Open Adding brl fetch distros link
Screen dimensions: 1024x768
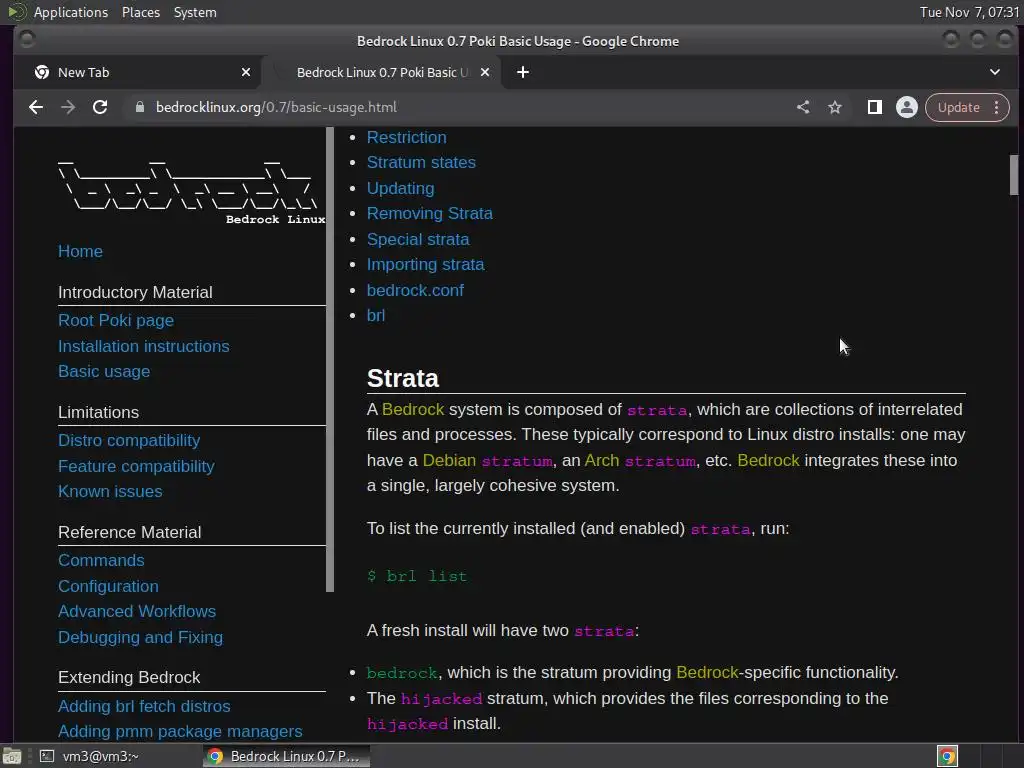click(x=144, y=707)
